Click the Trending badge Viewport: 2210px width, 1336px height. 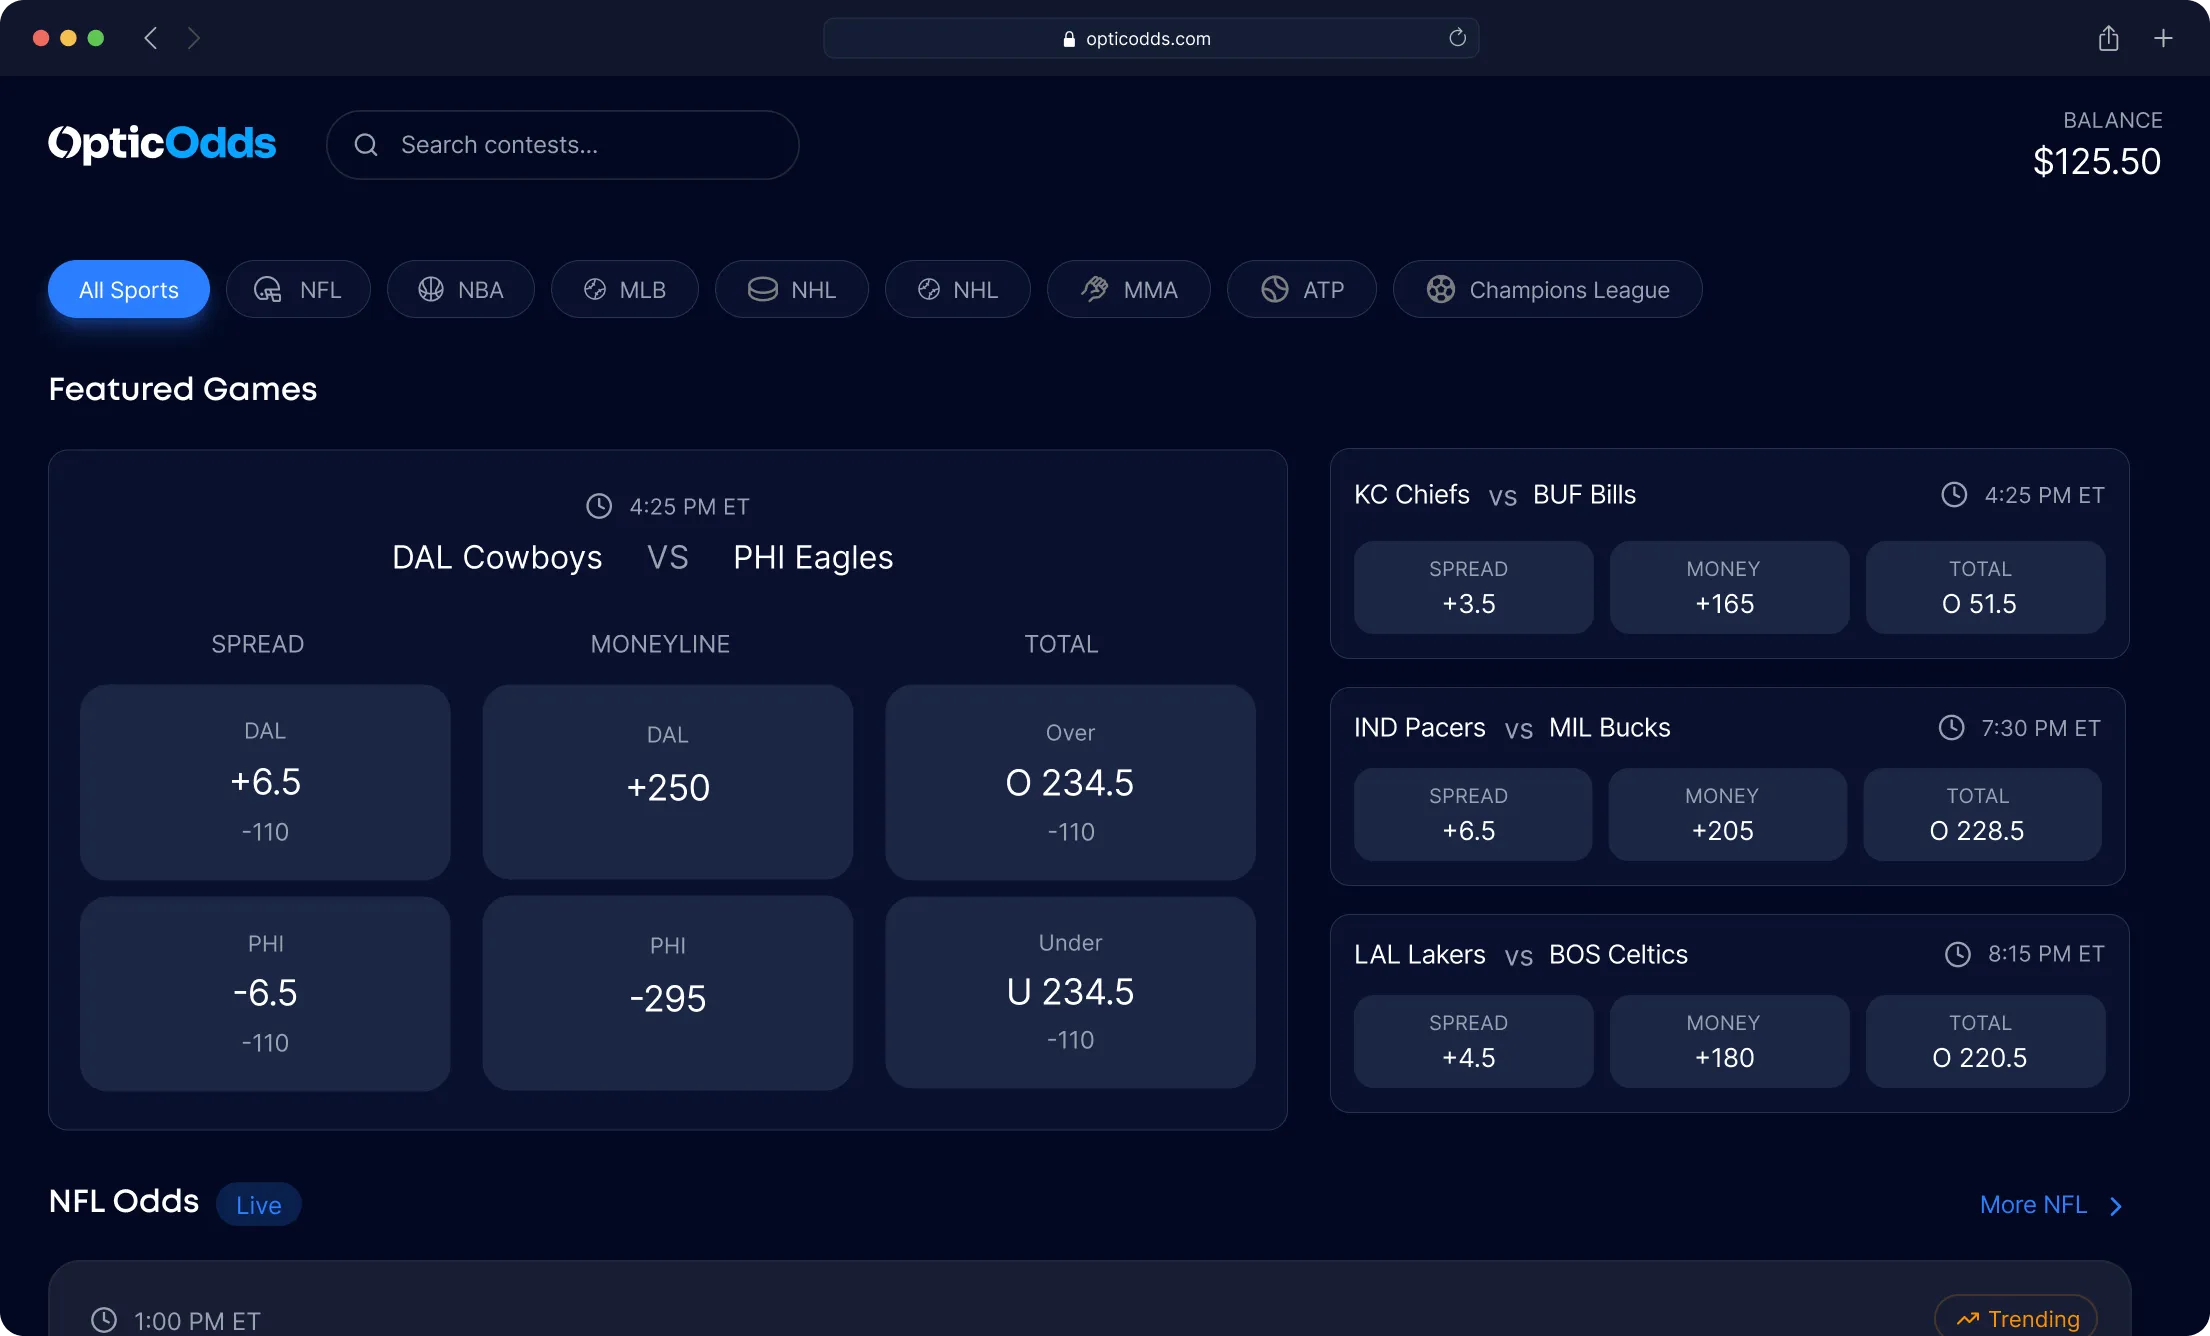click(2016, 1318)
